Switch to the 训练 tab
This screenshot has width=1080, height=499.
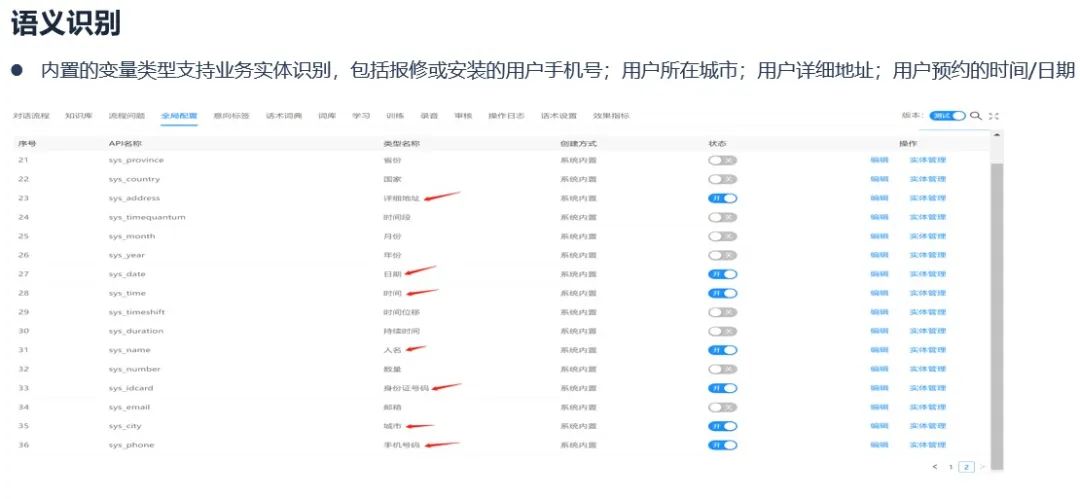click(x=395, y=116)
